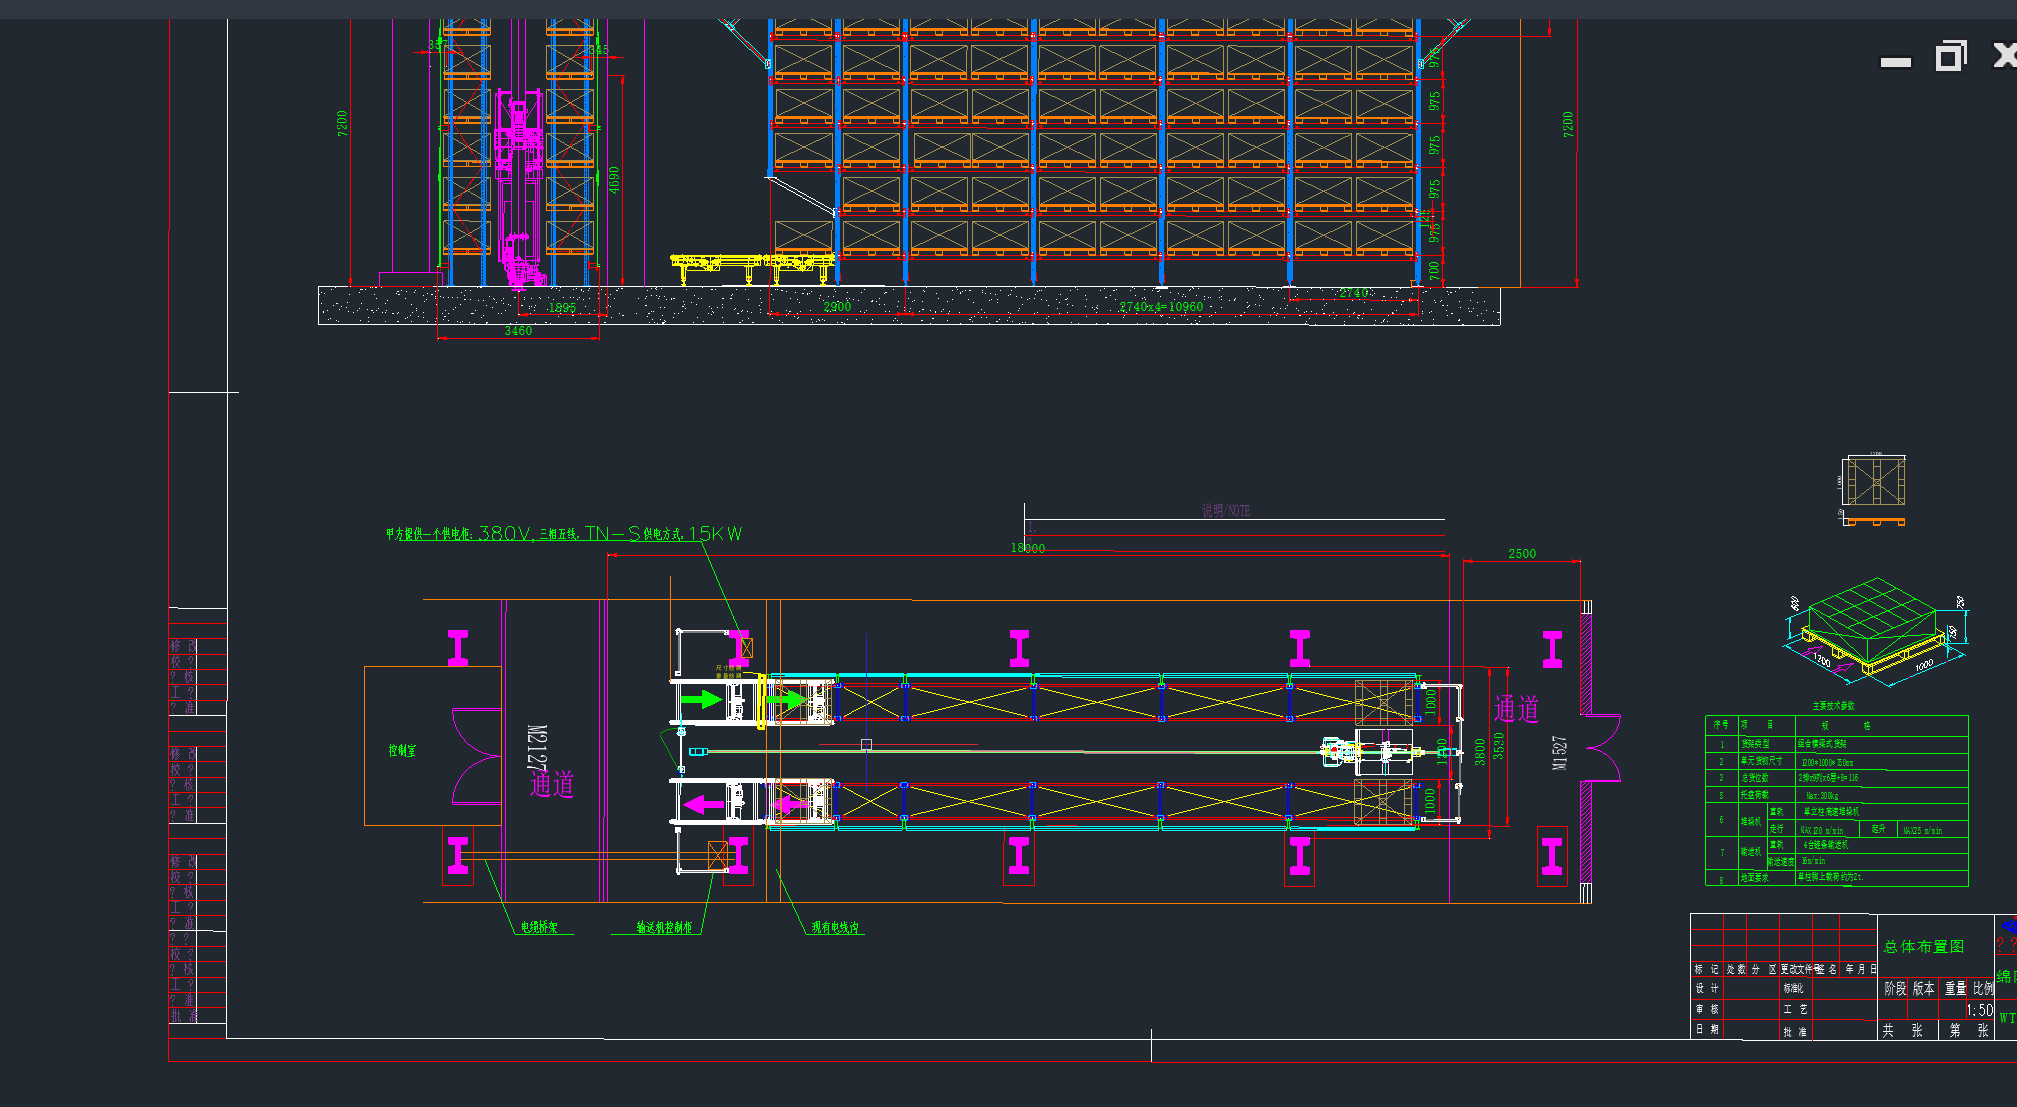Click the 控制室 room label
The width and height of the screenshot is (2017, 1107).
coord(402,750)
